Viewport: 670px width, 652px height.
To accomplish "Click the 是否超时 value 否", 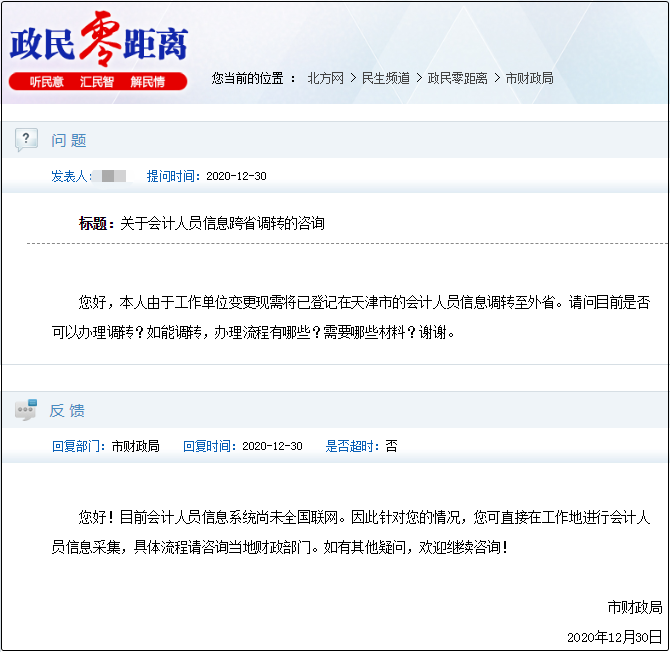I will pos(391,446).
